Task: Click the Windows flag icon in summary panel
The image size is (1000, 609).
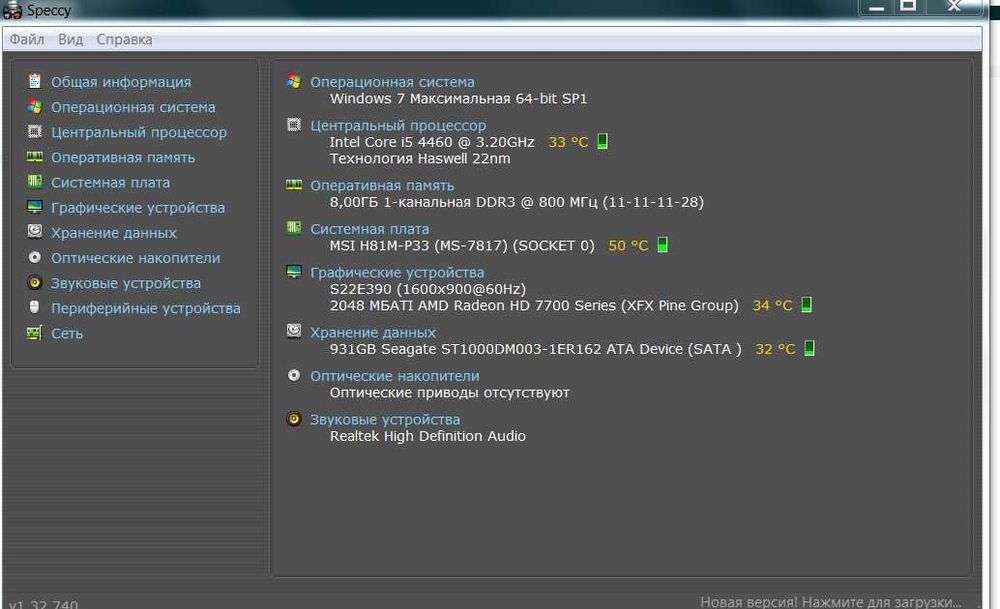Action: pyautogui.click(x=293, y=81)
